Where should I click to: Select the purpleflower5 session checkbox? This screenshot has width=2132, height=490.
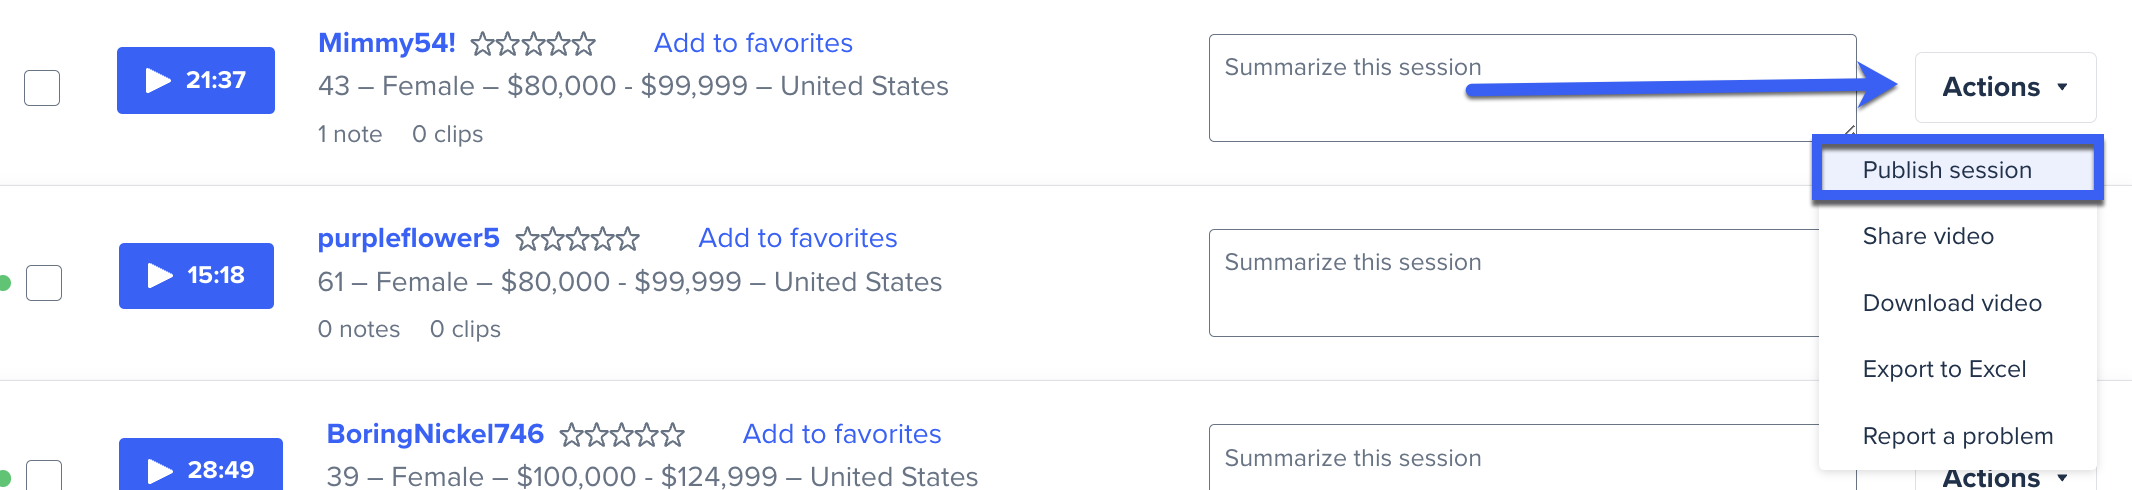[x=44, y=283]
